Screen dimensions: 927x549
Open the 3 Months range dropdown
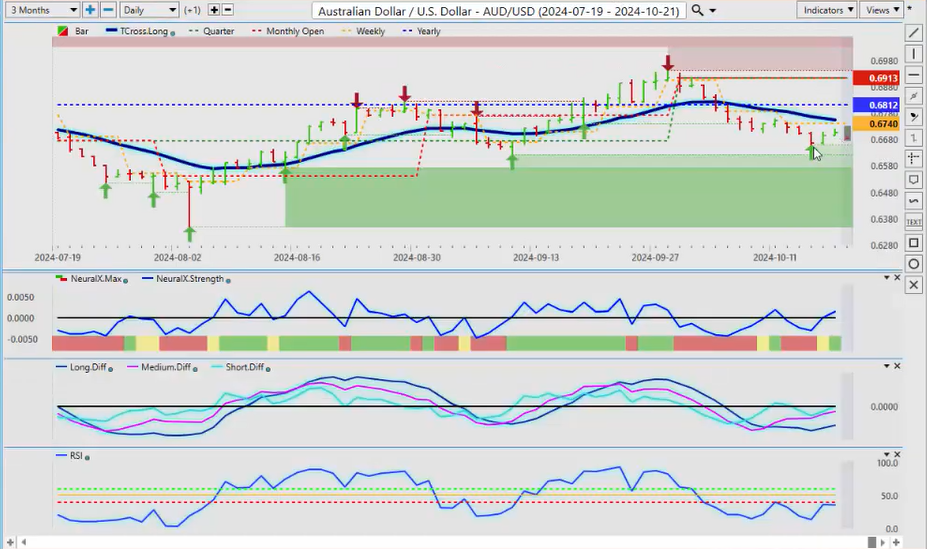click(41, 10)
